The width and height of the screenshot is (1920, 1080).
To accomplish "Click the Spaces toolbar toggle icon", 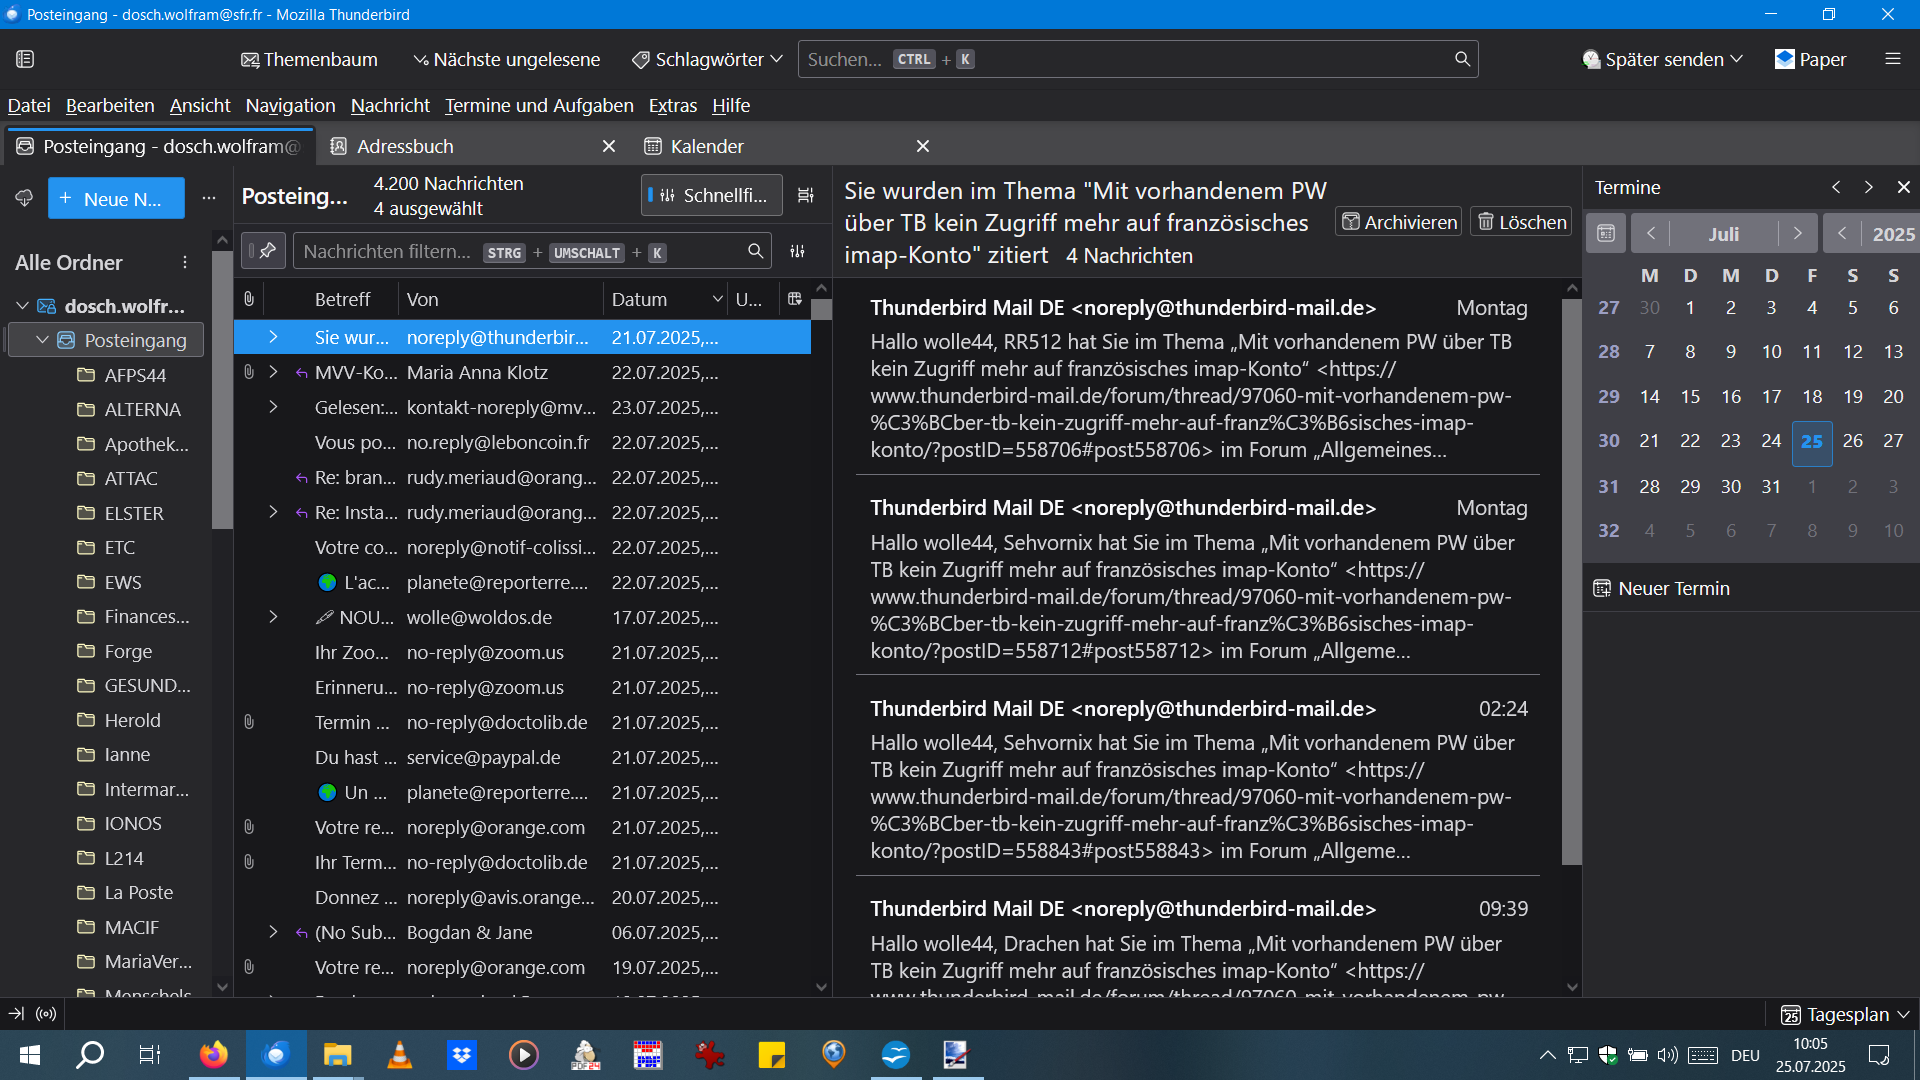I will coord(25,59).
